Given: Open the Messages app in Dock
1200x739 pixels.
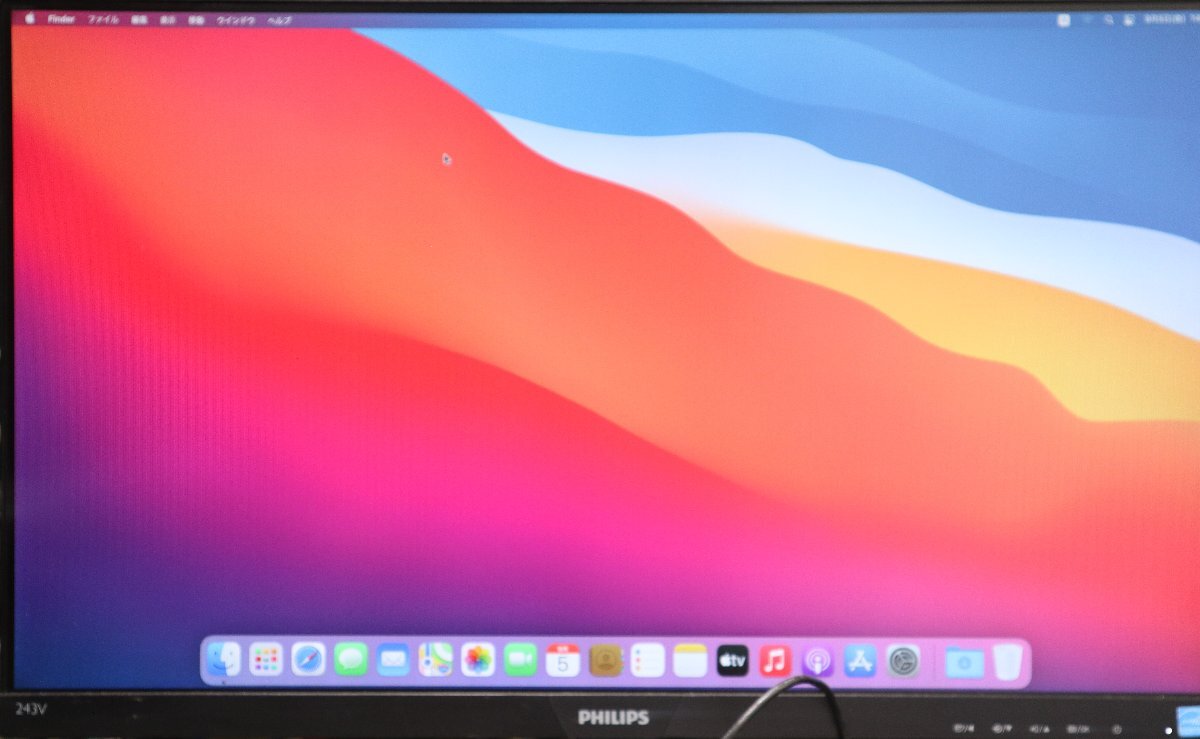Looking at the screenshot, I should pos(350,659).
